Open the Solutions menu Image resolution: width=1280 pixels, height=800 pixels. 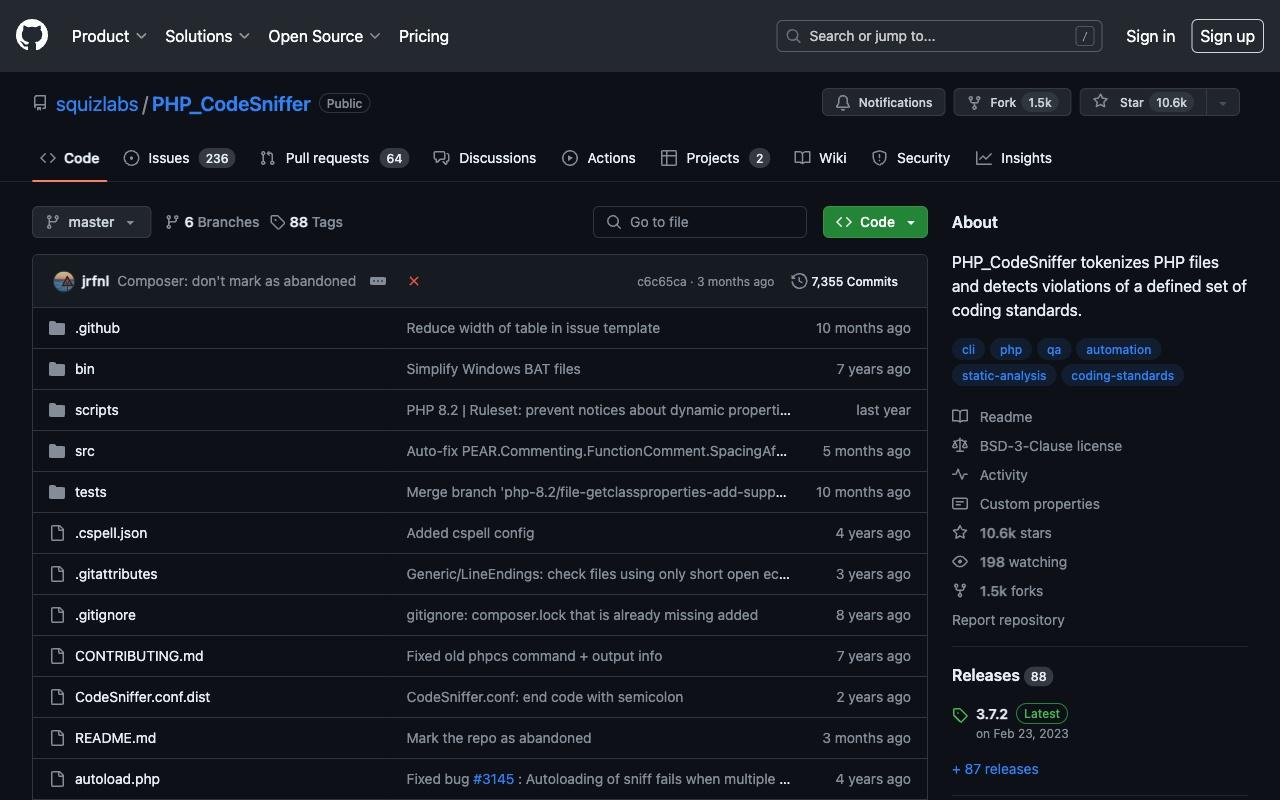coord(208,36)
